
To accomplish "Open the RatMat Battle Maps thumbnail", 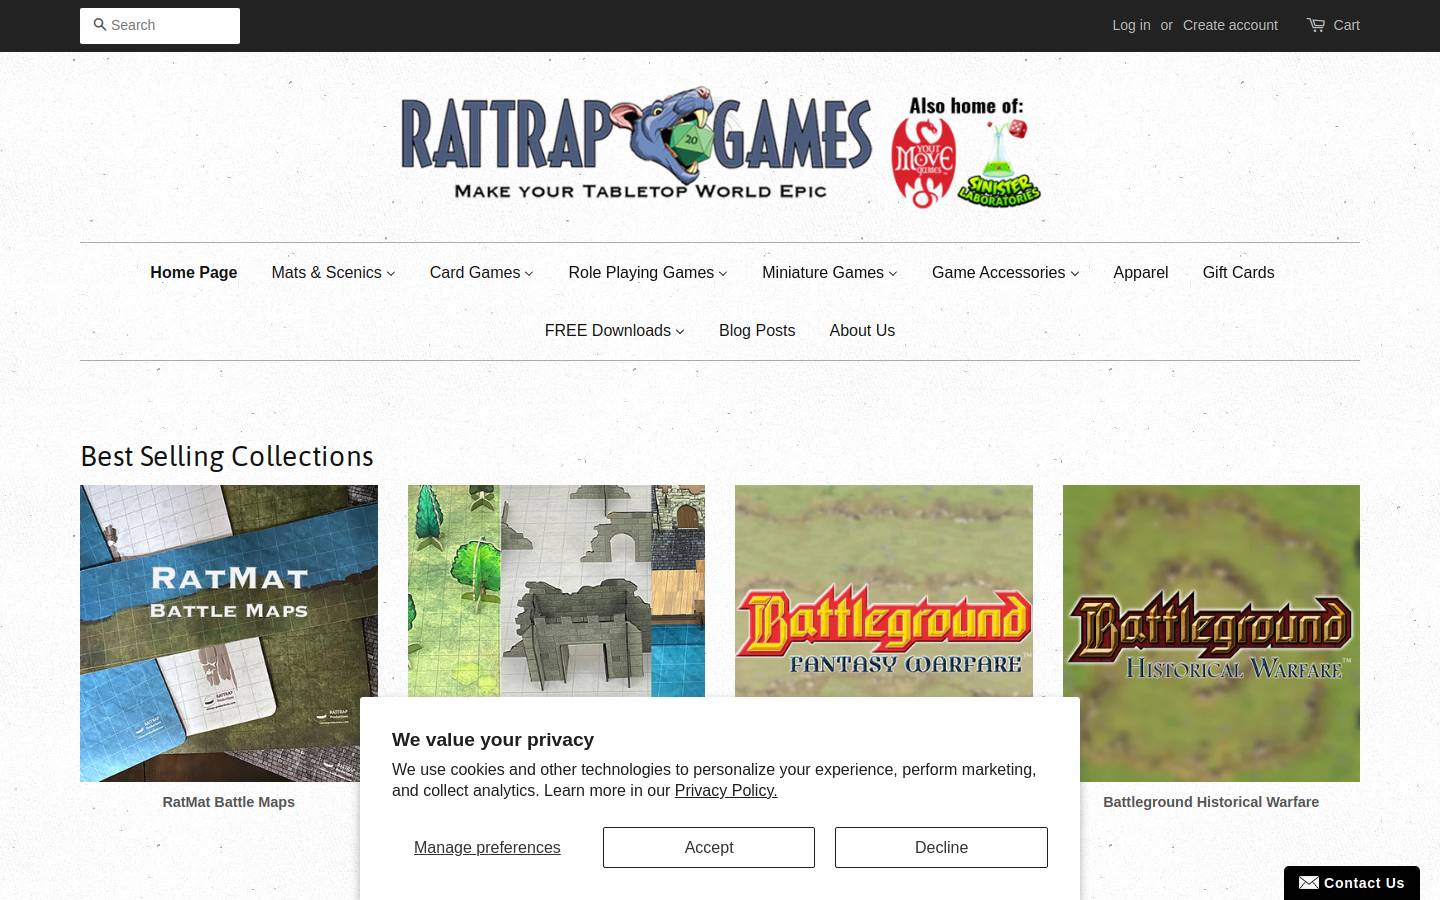I will tap(229, 633).
